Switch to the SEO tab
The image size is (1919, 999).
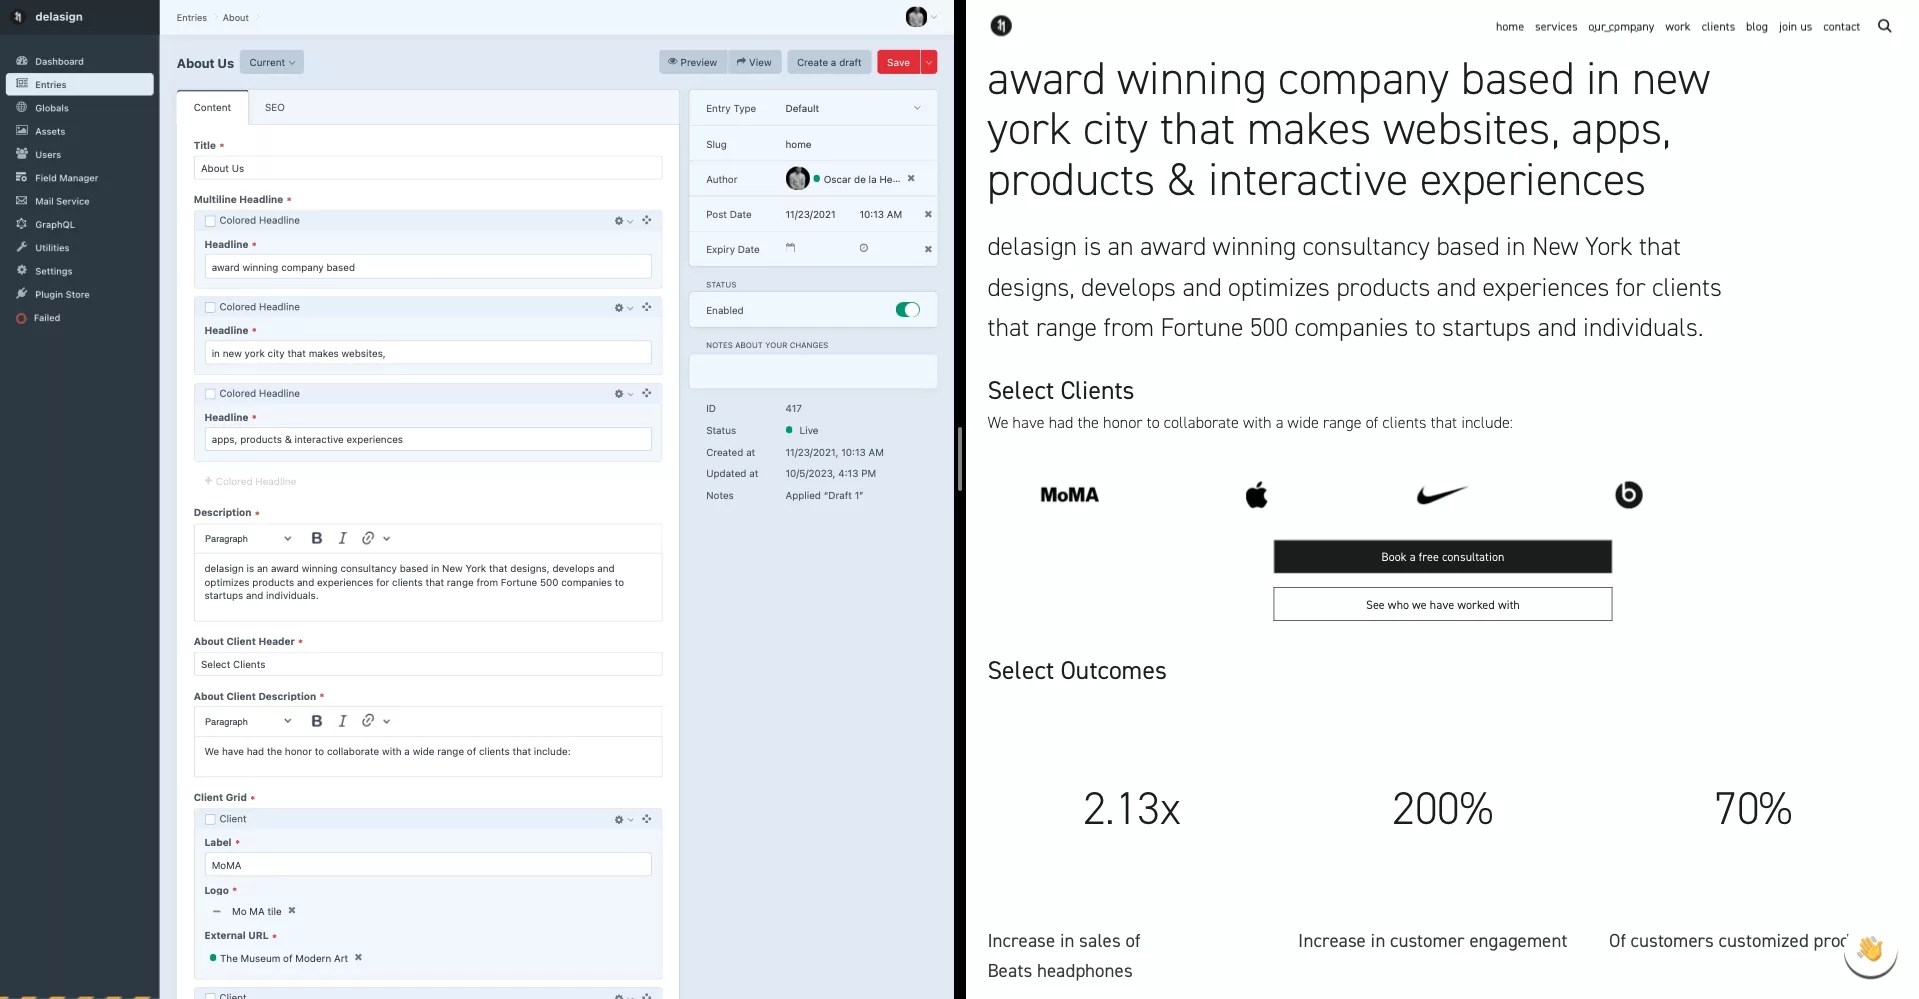point(275,108)
